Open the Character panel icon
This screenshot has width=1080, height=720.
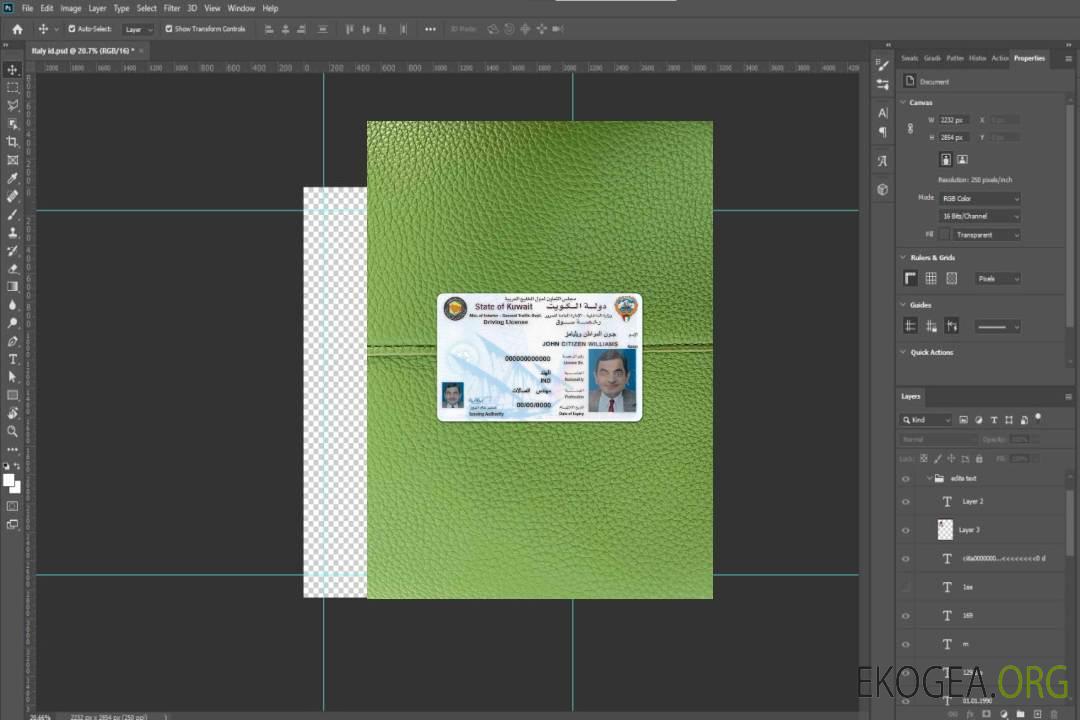(882, 112)
